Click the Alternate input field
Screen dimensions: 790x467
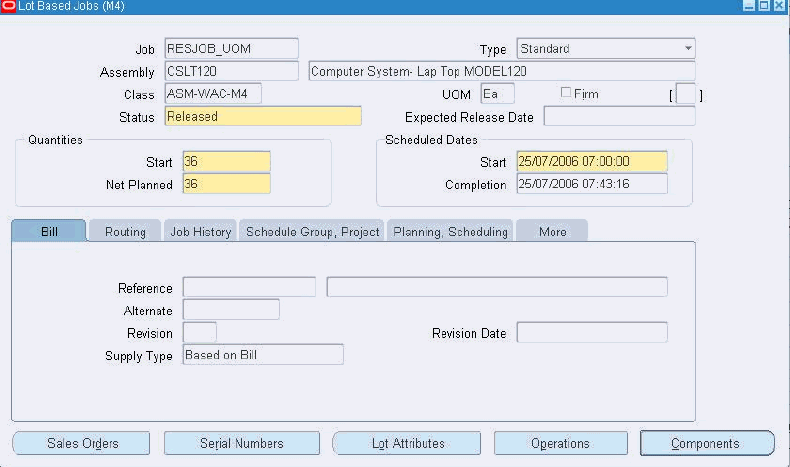tap(231, 309)
